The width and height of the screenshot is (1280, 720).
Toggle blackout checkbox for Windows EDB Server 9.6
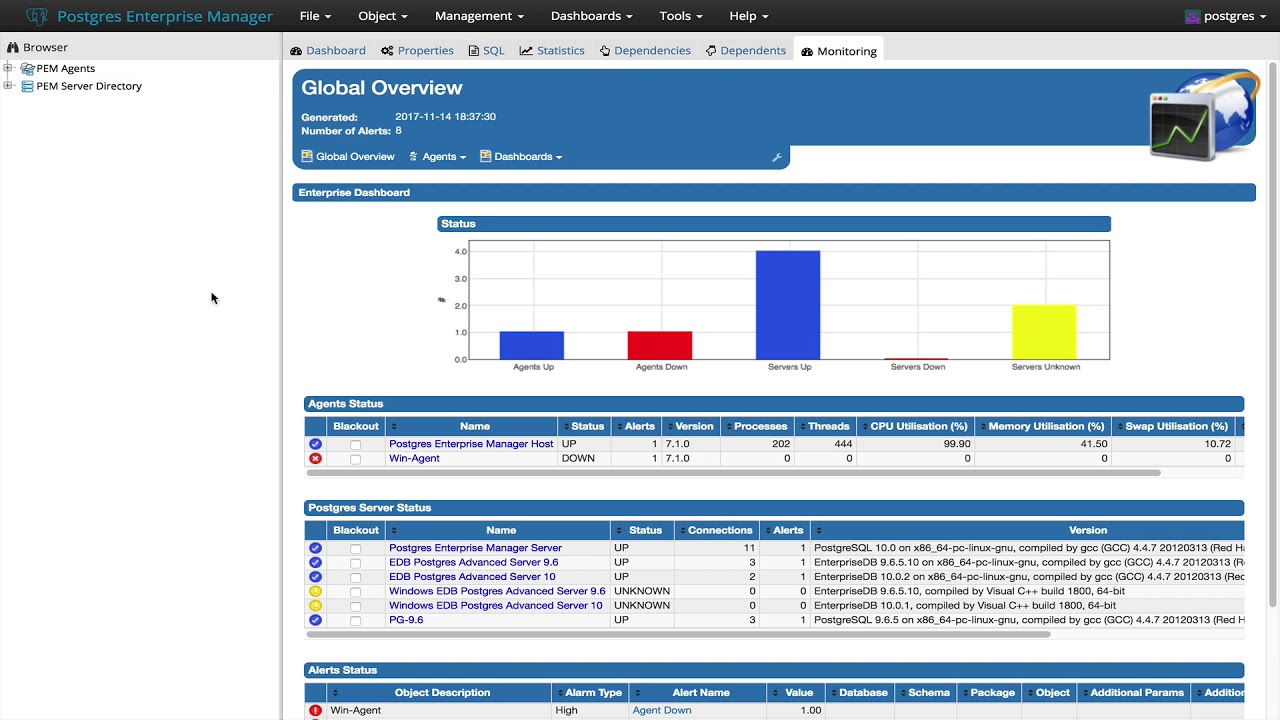click(355, 592)
